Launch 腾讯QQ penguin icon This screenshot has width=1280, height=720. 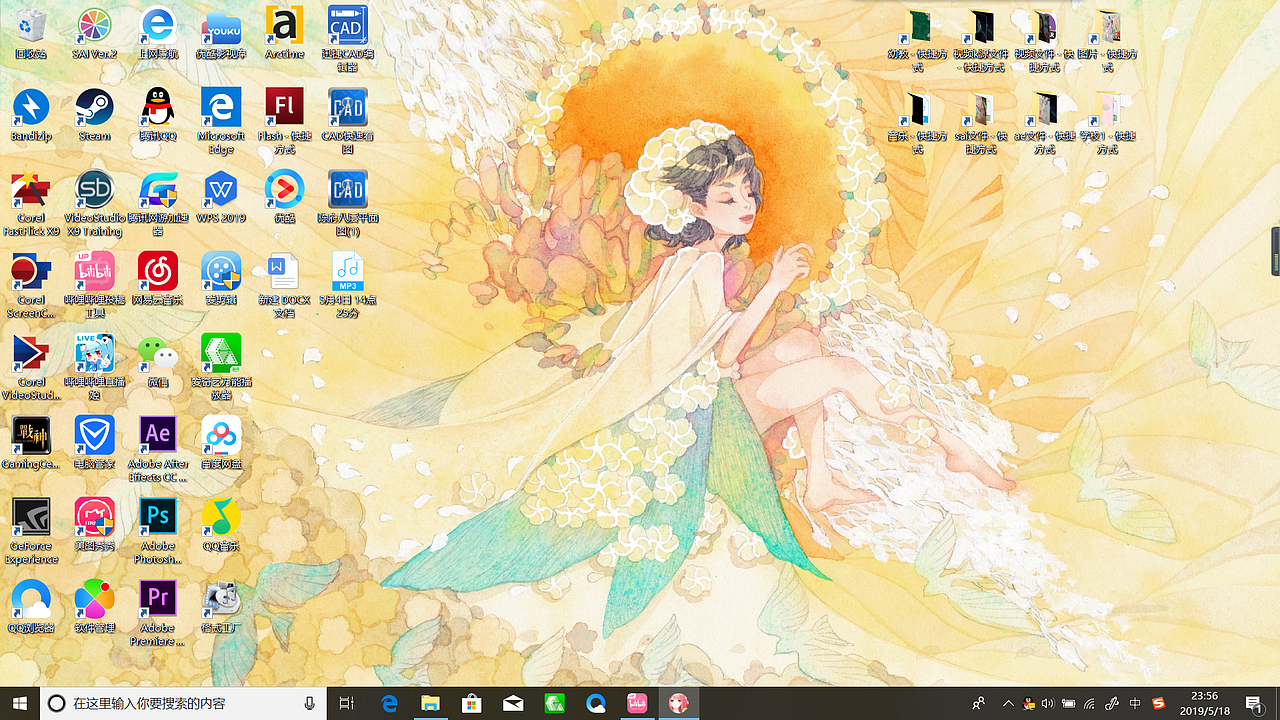pyautogui.click(x=158, y=115)
